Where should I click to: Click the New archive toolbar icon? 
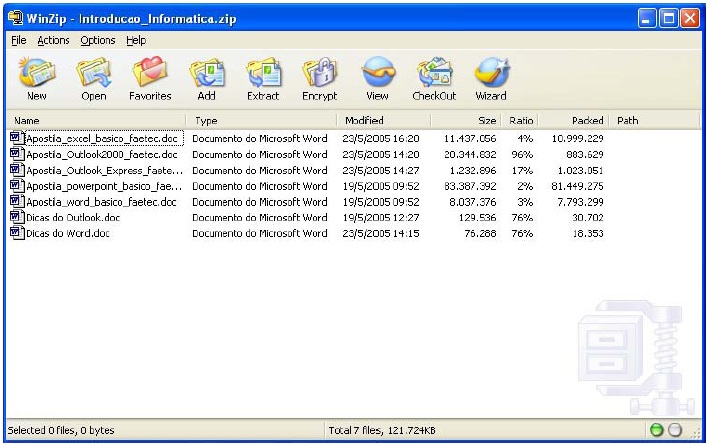point(37,72)
